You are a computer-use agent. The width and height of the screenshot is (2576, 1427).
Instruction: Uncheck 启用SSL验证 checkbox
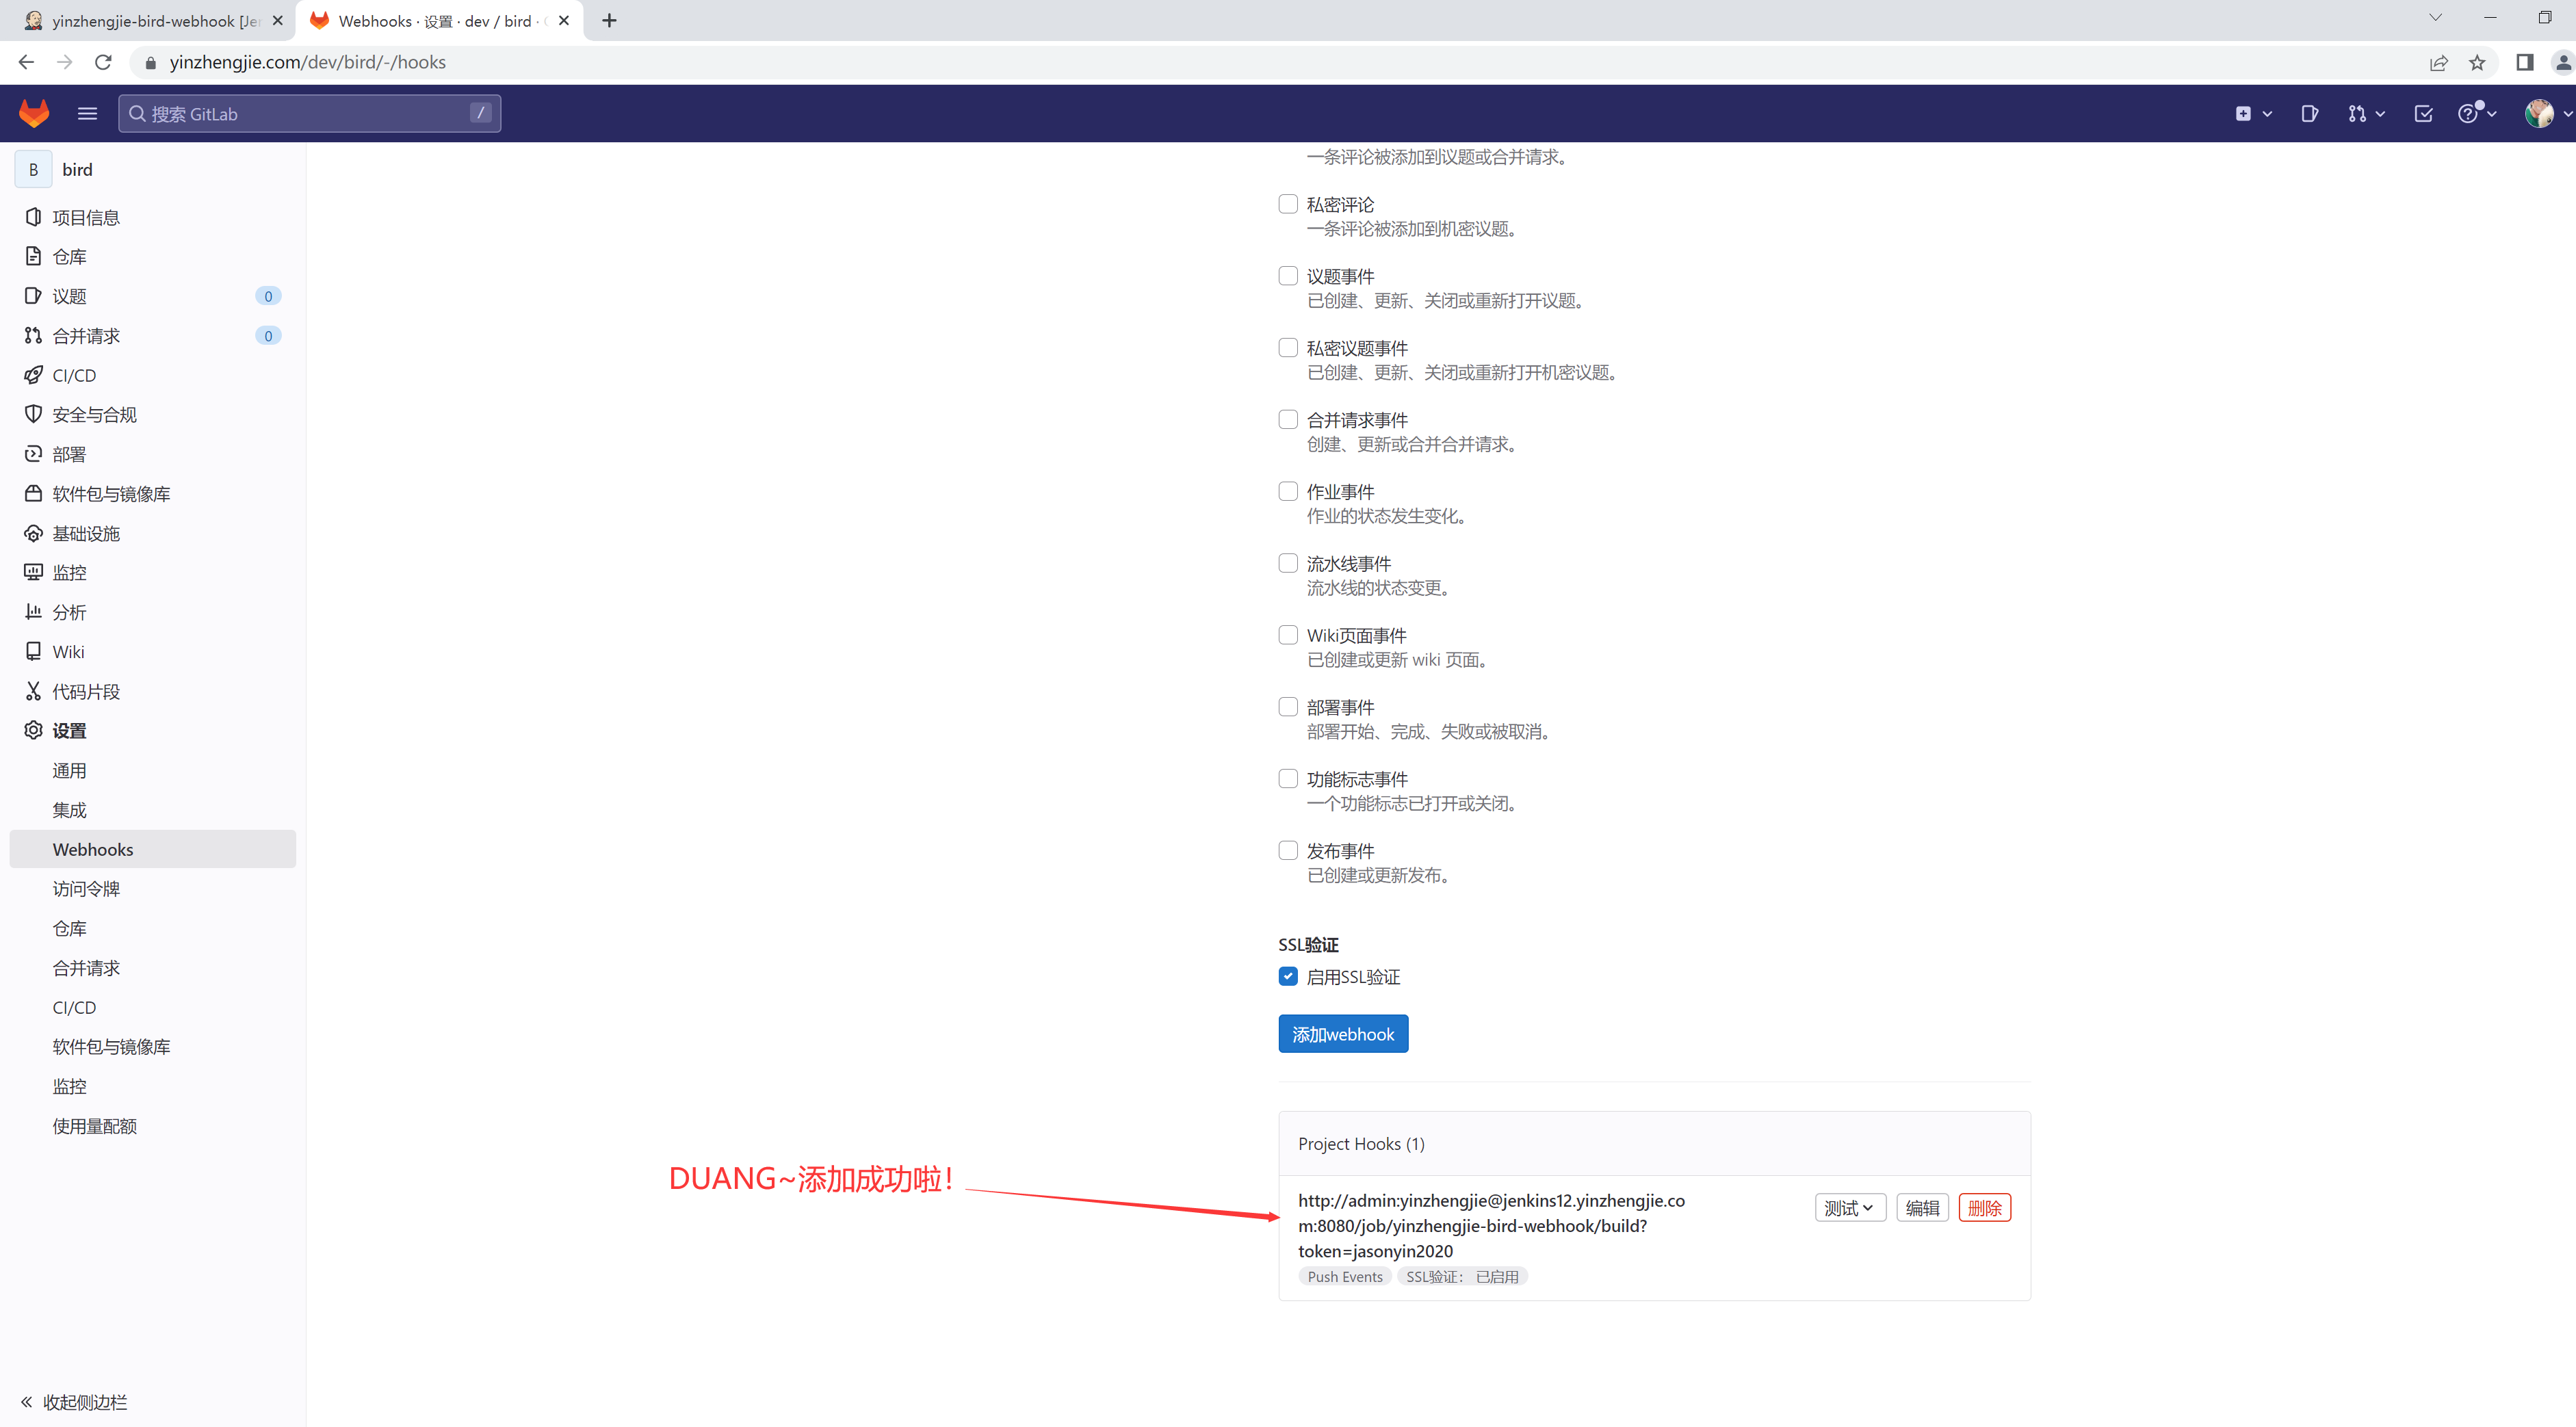point(1288,976)
